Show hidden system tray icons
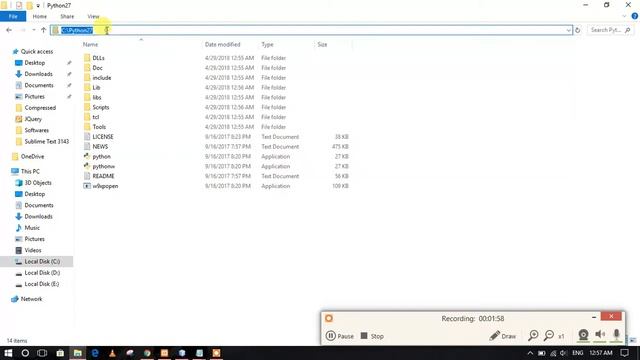 (x=530, y=353)
